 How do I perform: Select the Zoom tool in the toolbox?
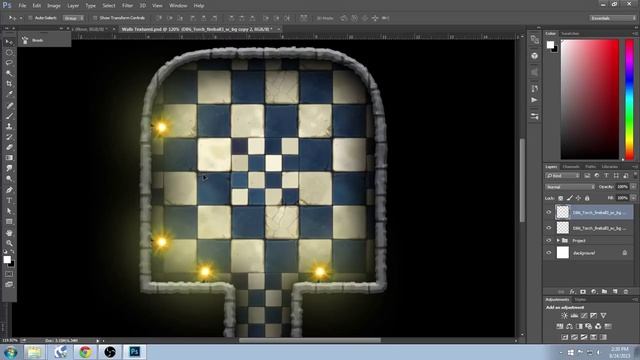(9, 243)
